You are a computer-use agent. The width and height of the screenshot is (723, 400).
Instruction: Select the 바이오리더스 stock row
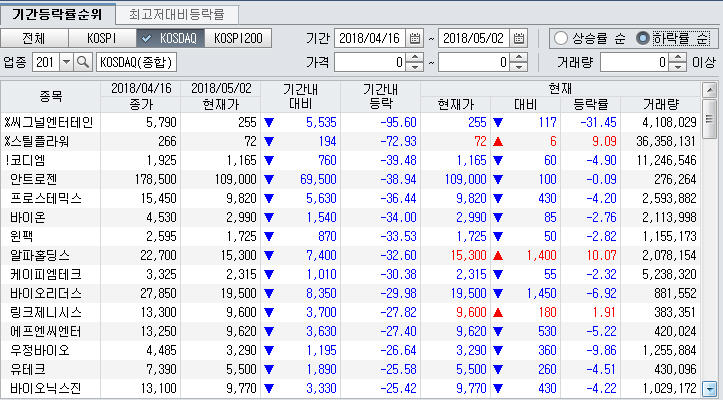350,293
